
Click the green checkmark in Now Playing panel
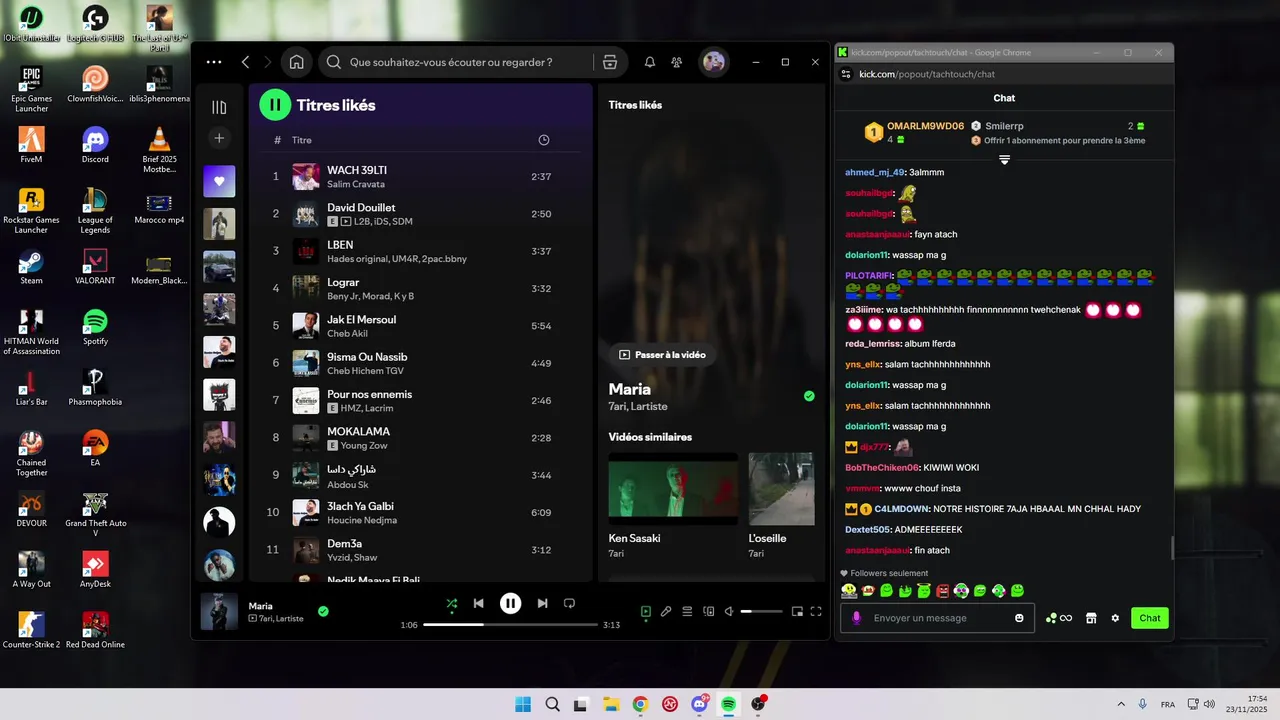coord(809,396)
